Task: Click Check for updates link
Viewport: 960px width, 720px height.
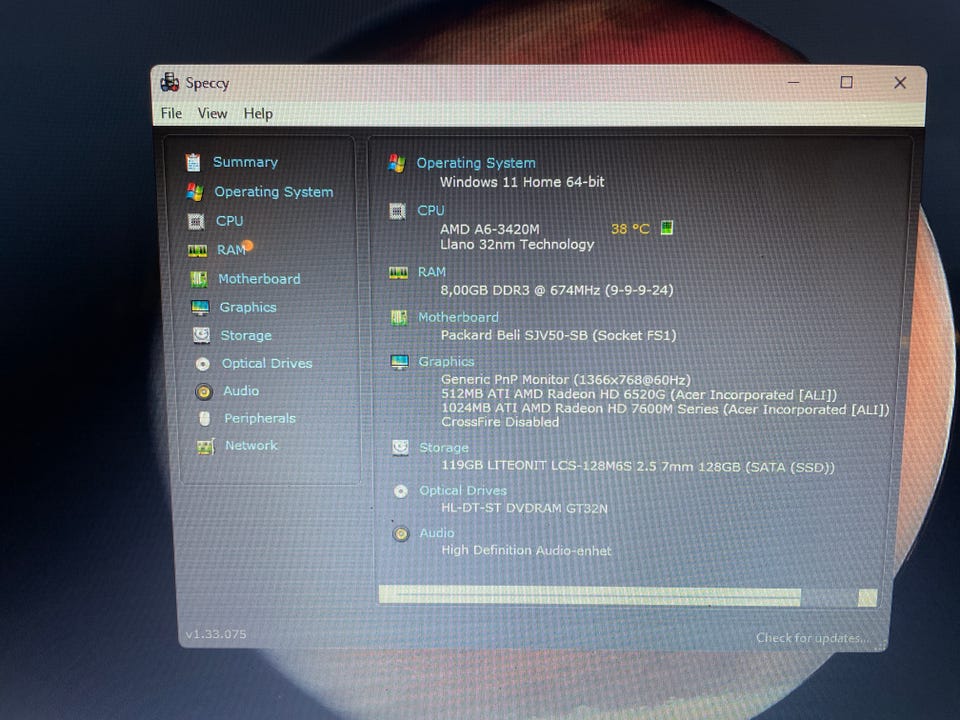Action: (x=812, y=638)
